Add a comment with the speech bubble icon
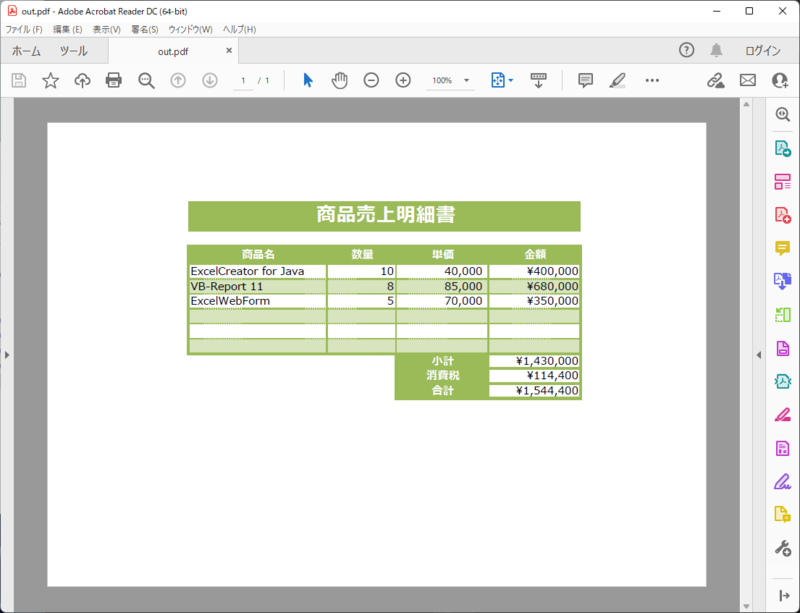Viewport: 800px width, 613px height. pos(586,80)
